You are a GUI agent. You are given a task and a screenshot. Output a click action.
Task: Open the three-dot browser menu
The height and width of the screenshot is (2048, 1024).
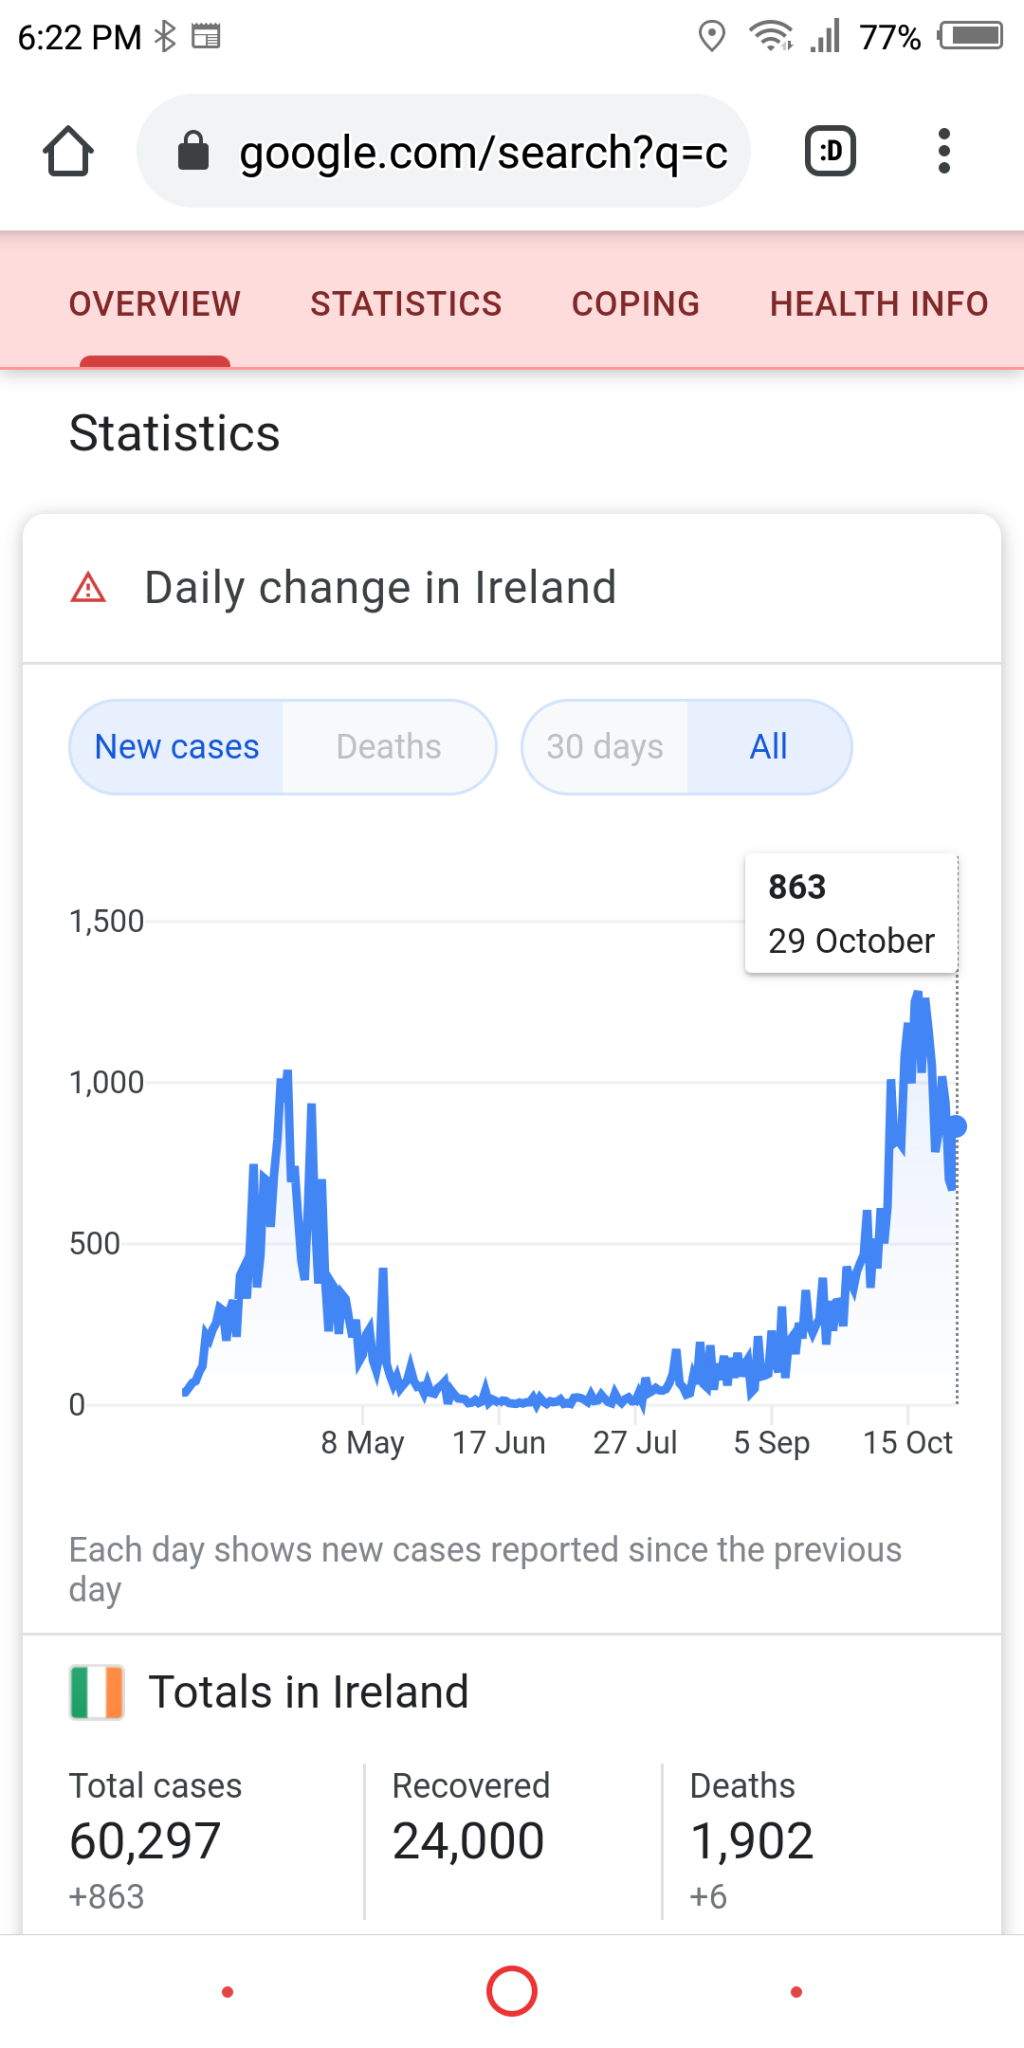(x=943, y=152)
